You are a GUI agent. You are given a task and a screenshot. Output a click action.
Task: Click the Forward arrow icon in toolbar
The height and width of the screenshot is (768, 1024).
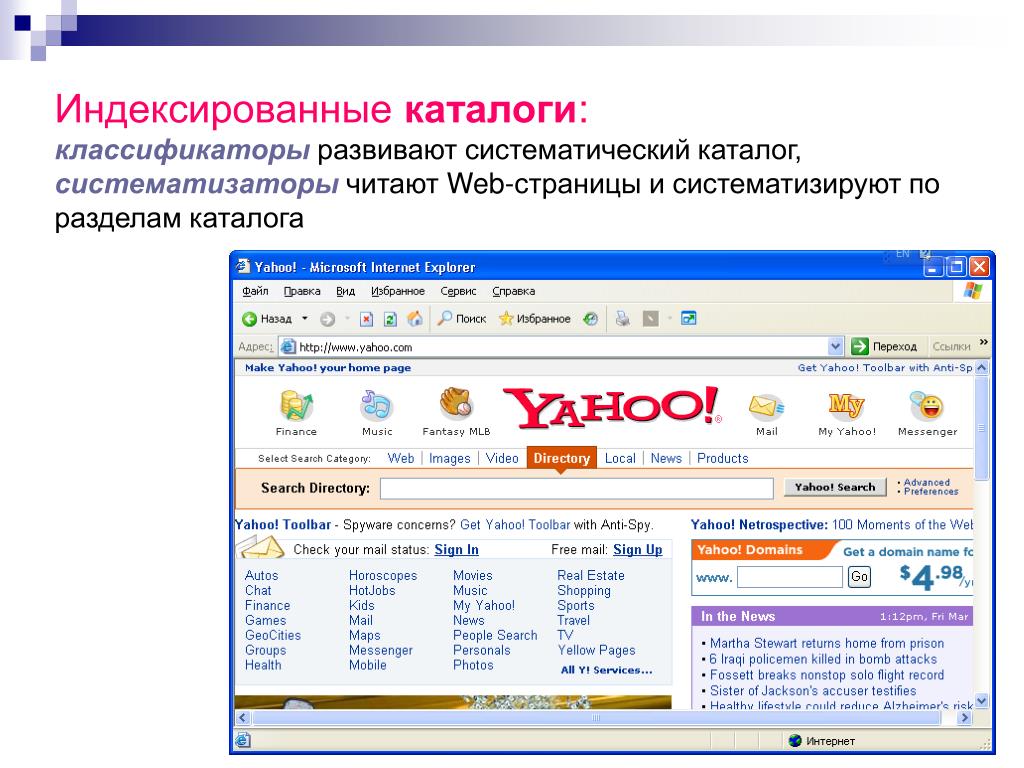point(327,319)
